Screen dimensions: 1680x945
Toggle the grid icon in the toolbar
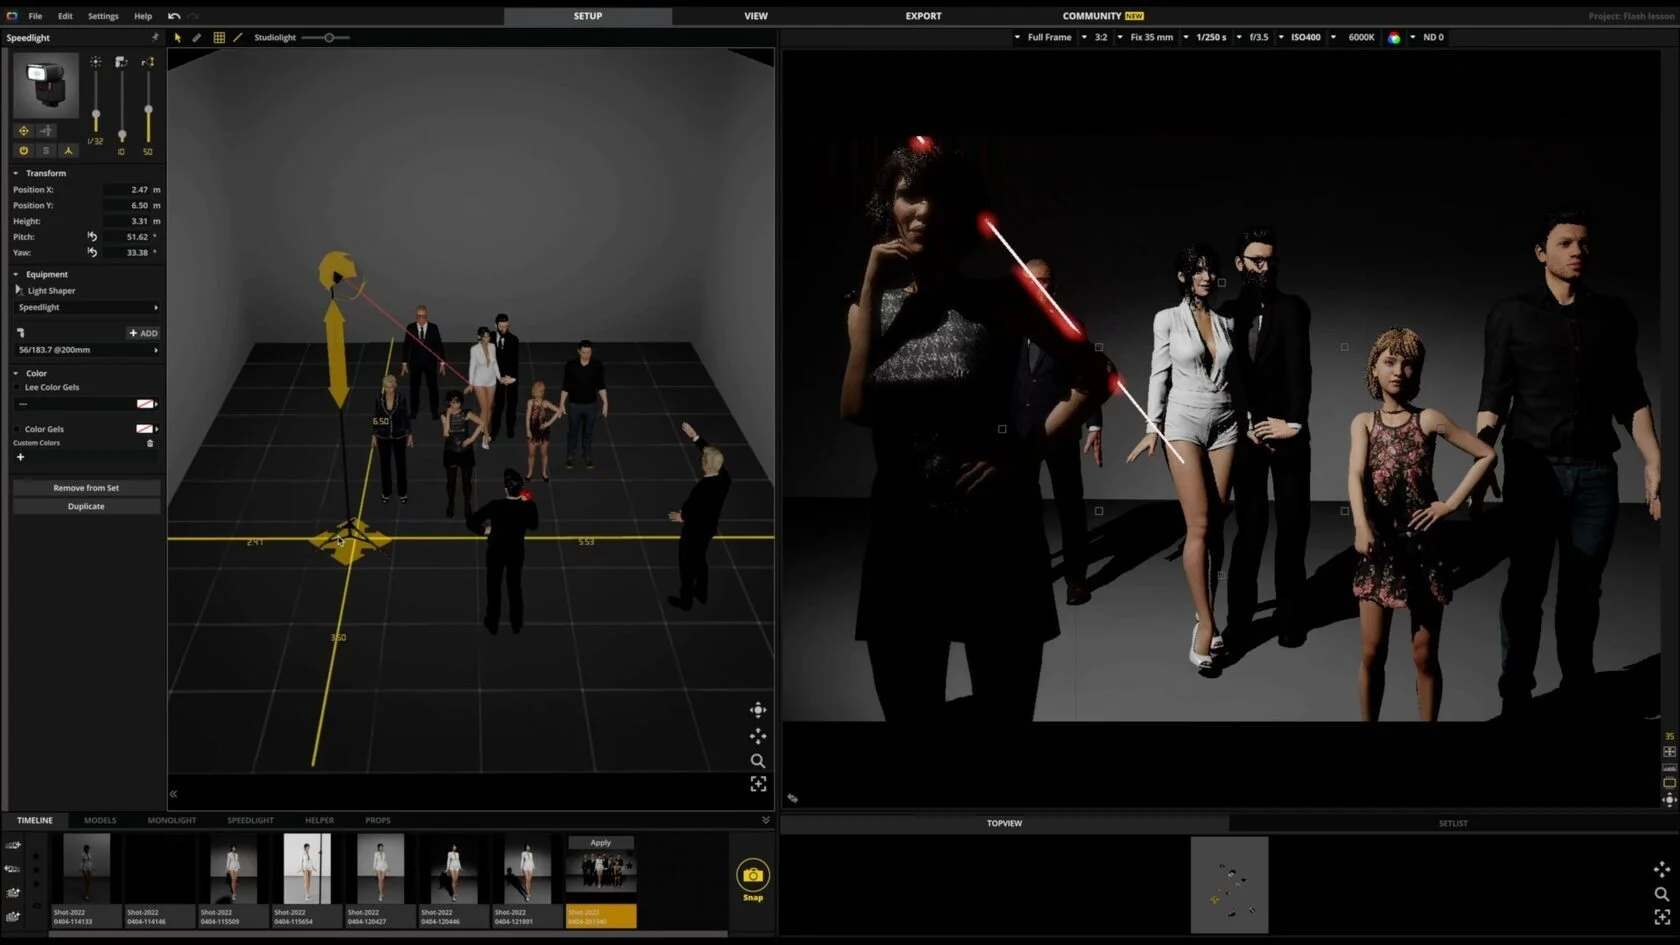(x=219, y=38)
